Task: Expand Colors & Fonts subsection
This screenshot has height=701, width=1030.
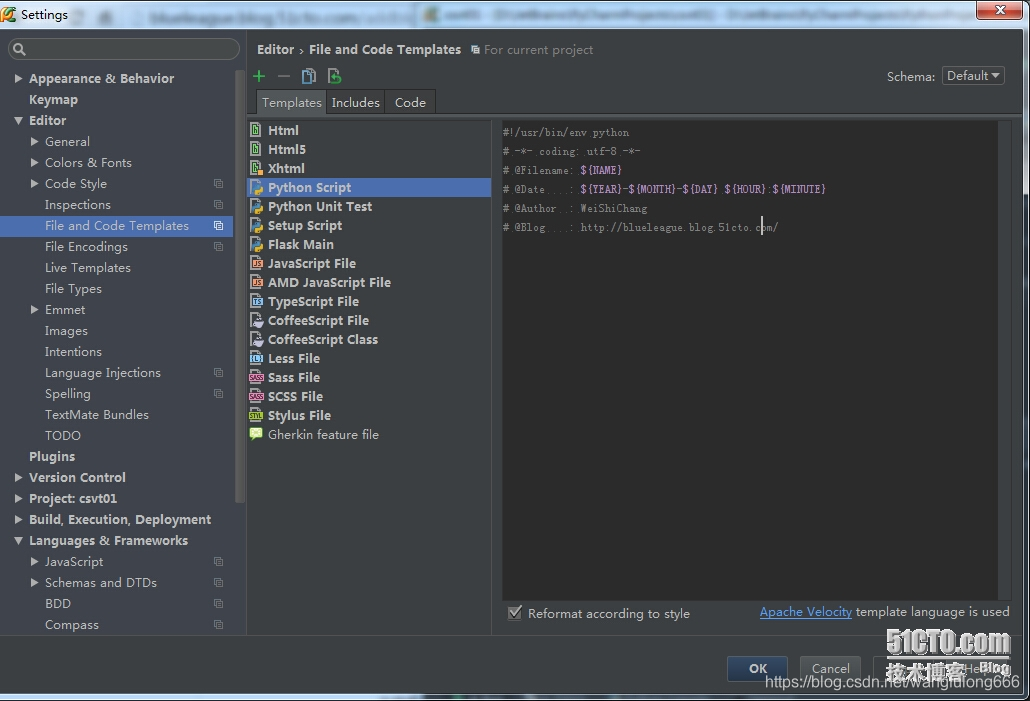Action: tap(34, 162)
